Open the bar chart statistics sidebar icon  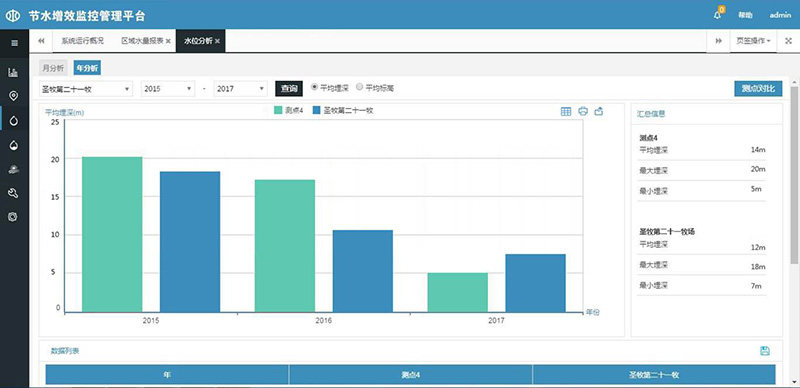[x=13, y=72]
